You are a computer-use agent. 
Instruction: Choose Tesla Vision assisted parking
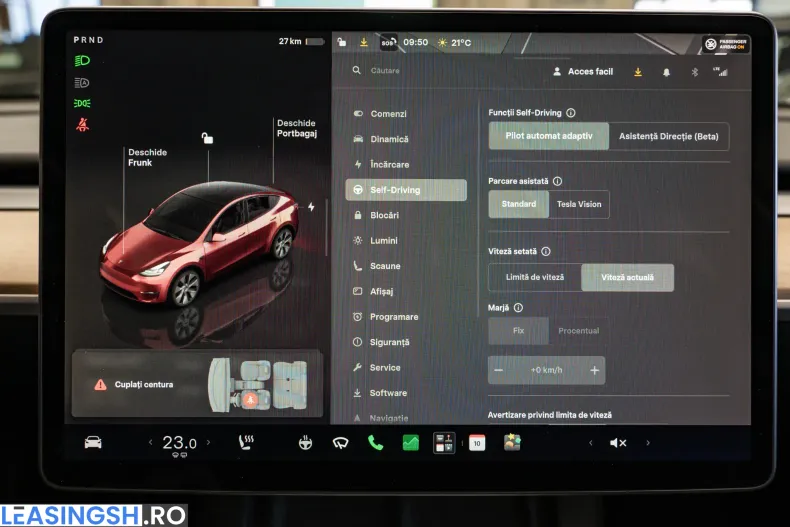(x=579, y=204)
